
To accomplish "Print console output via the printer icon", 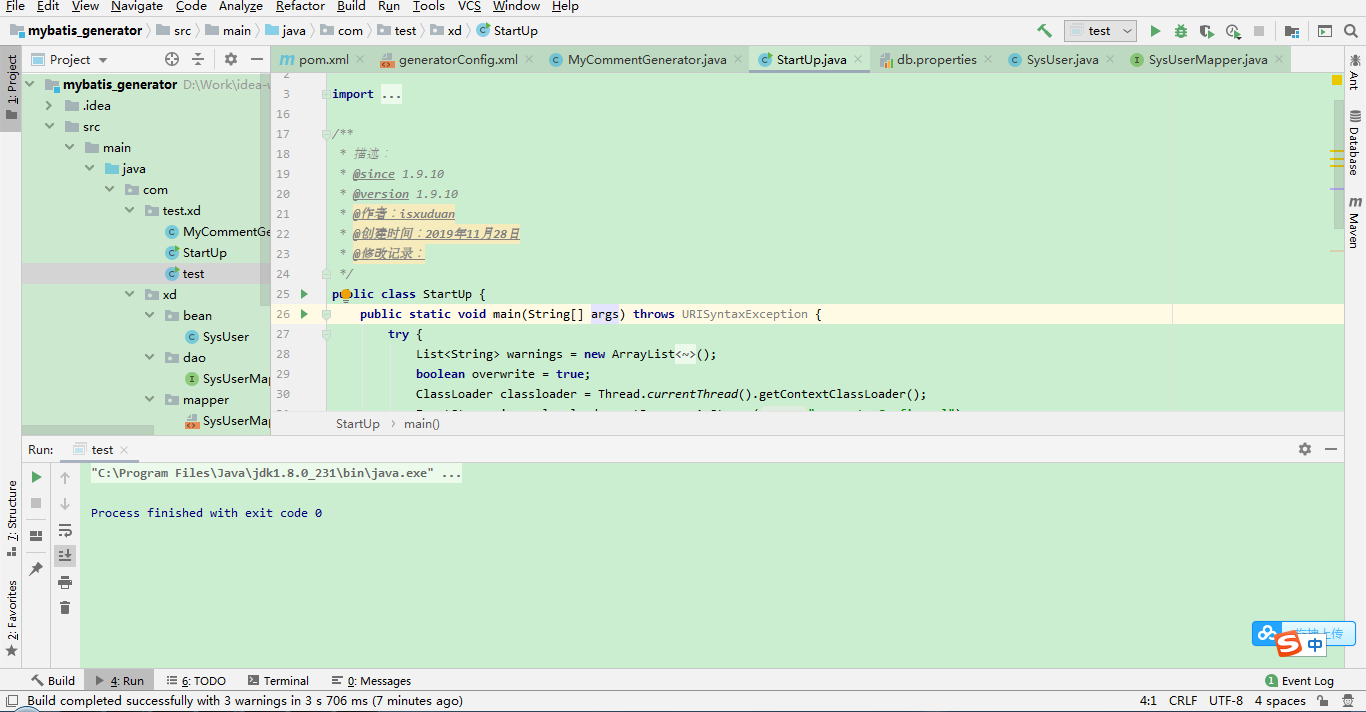I will click(x=65, y=582).
